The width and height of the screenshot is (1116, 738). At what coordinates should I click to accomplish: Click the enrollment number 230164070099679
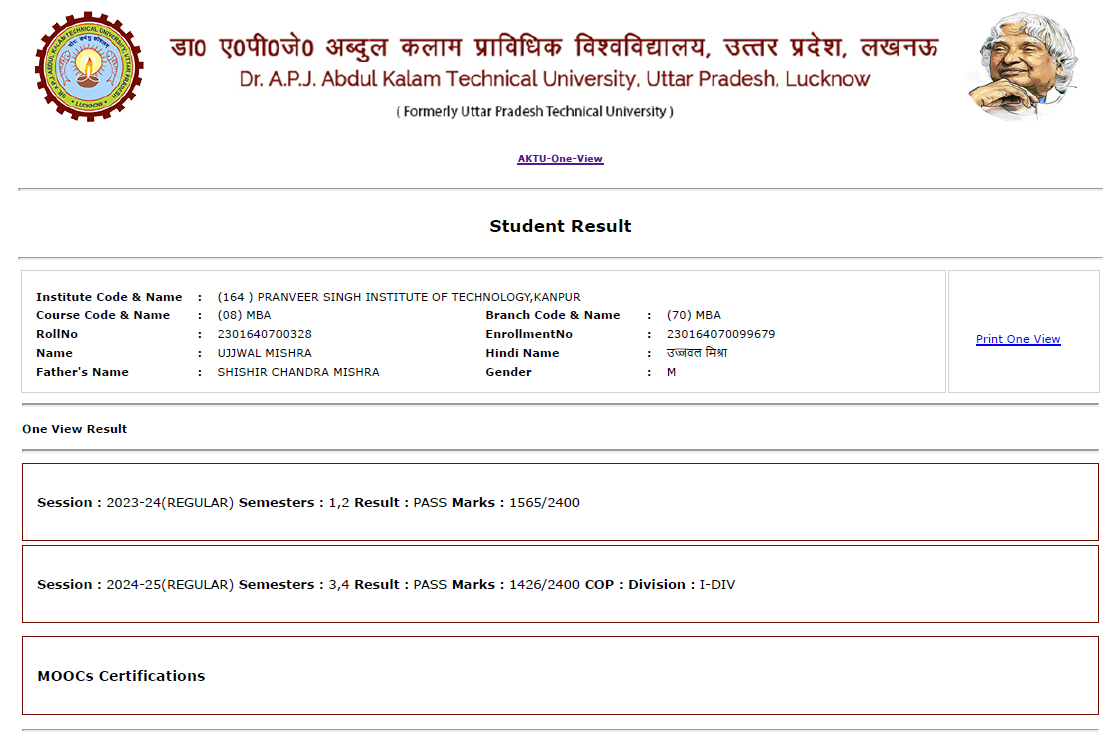720,334
